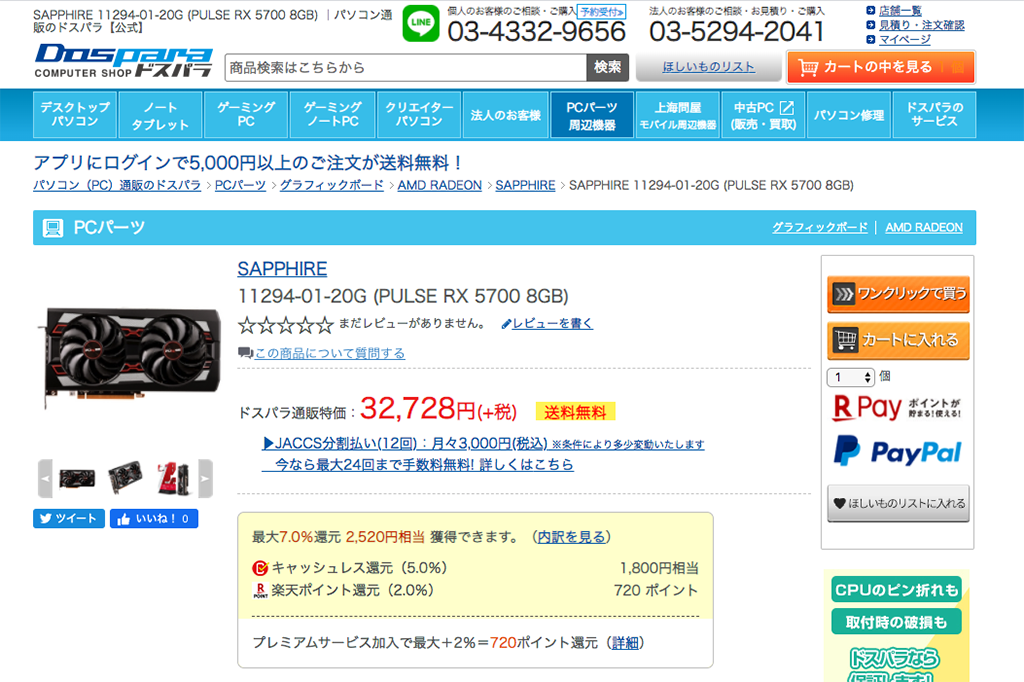Click breadcrumb SAPPHIRE link

point(525,186)
